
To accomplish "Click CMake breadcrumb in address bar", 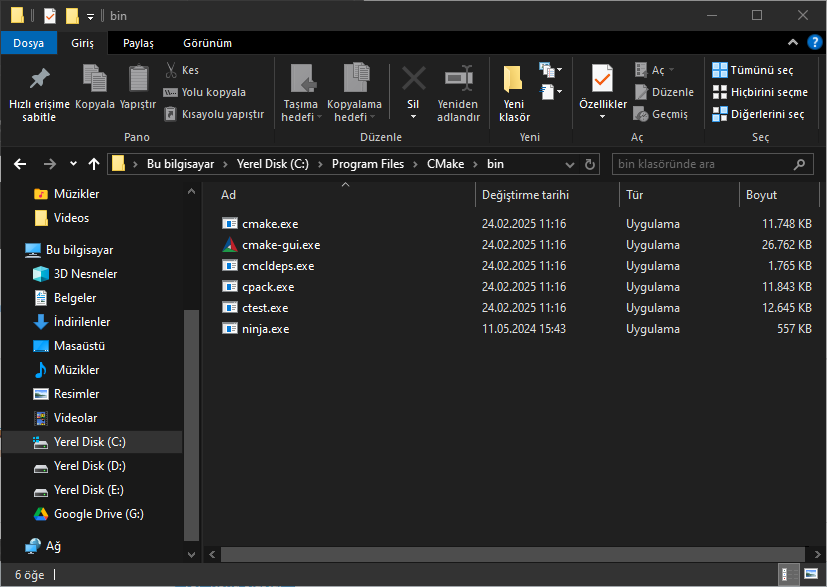I will coord(446,164).
